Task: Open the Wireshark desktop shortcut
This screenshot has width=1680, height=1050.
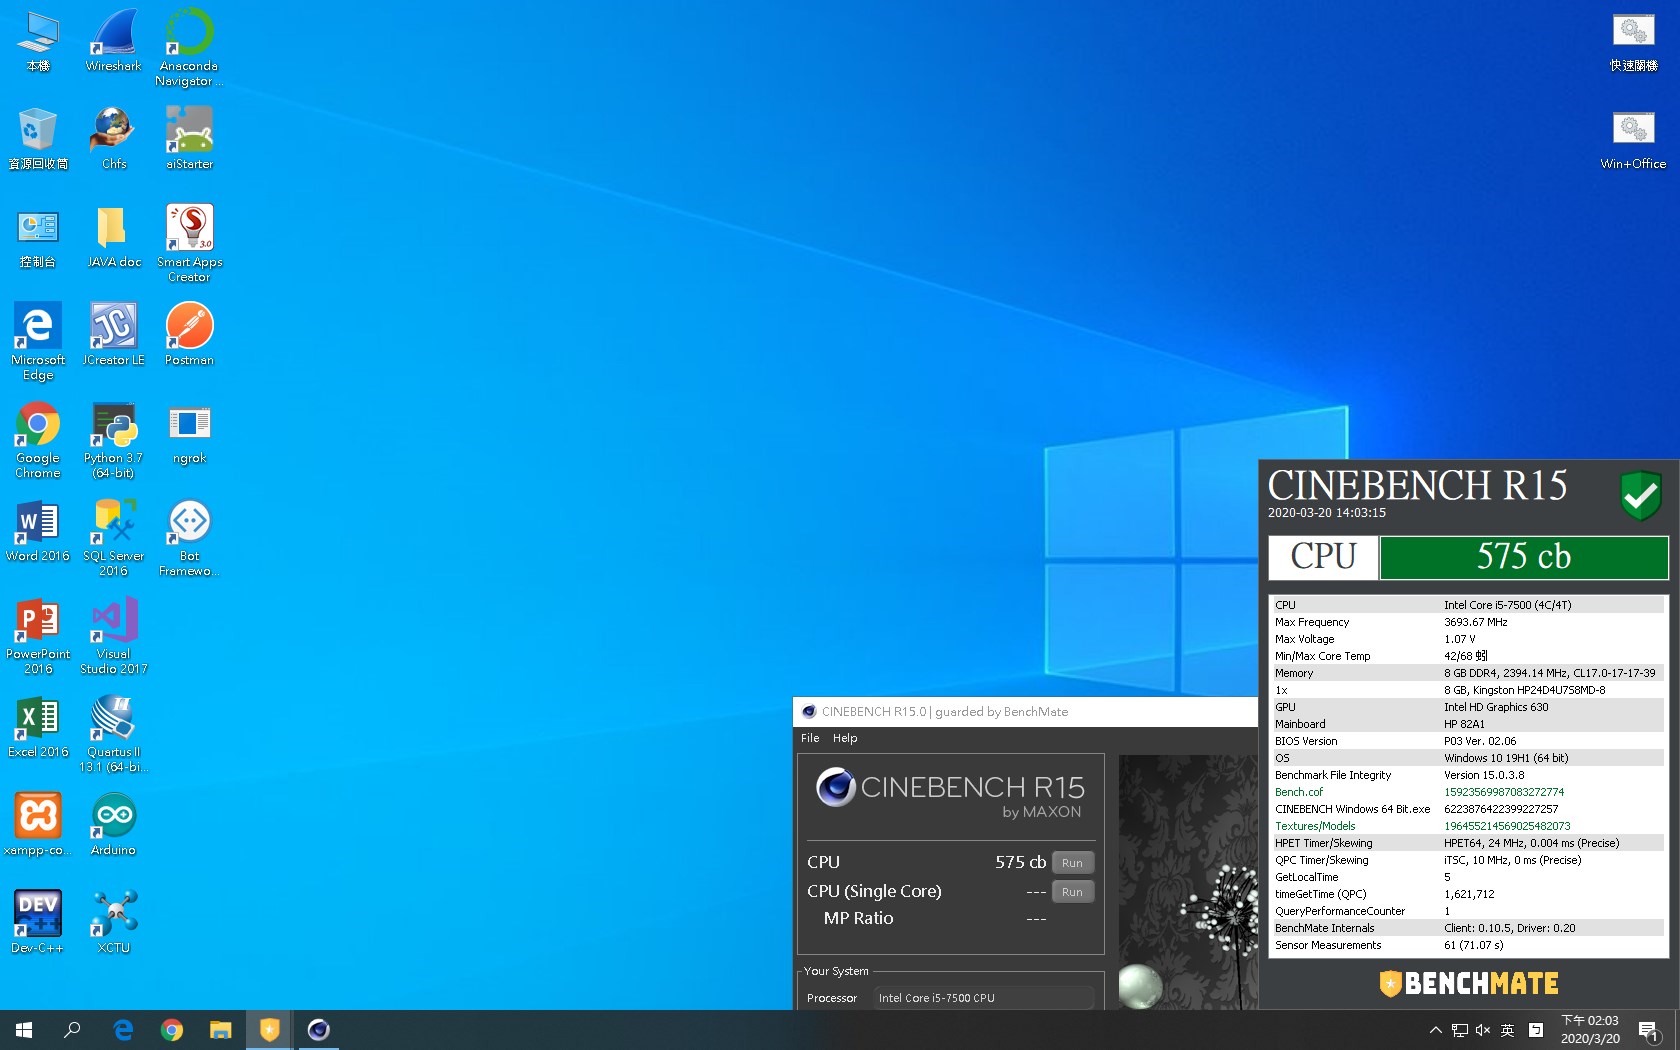Action: [x=113, y=40]
